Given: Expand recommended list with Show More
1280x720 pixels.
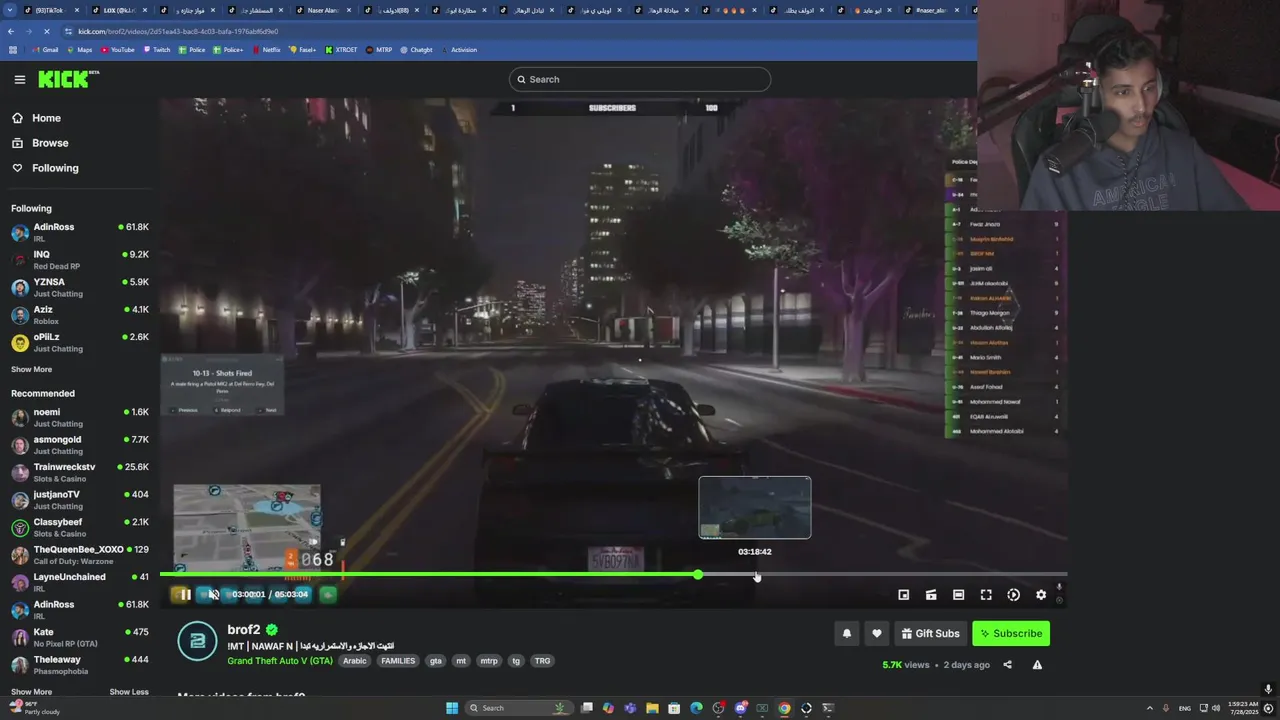Looking at the screenshot, I should click(x=31, y=692).
